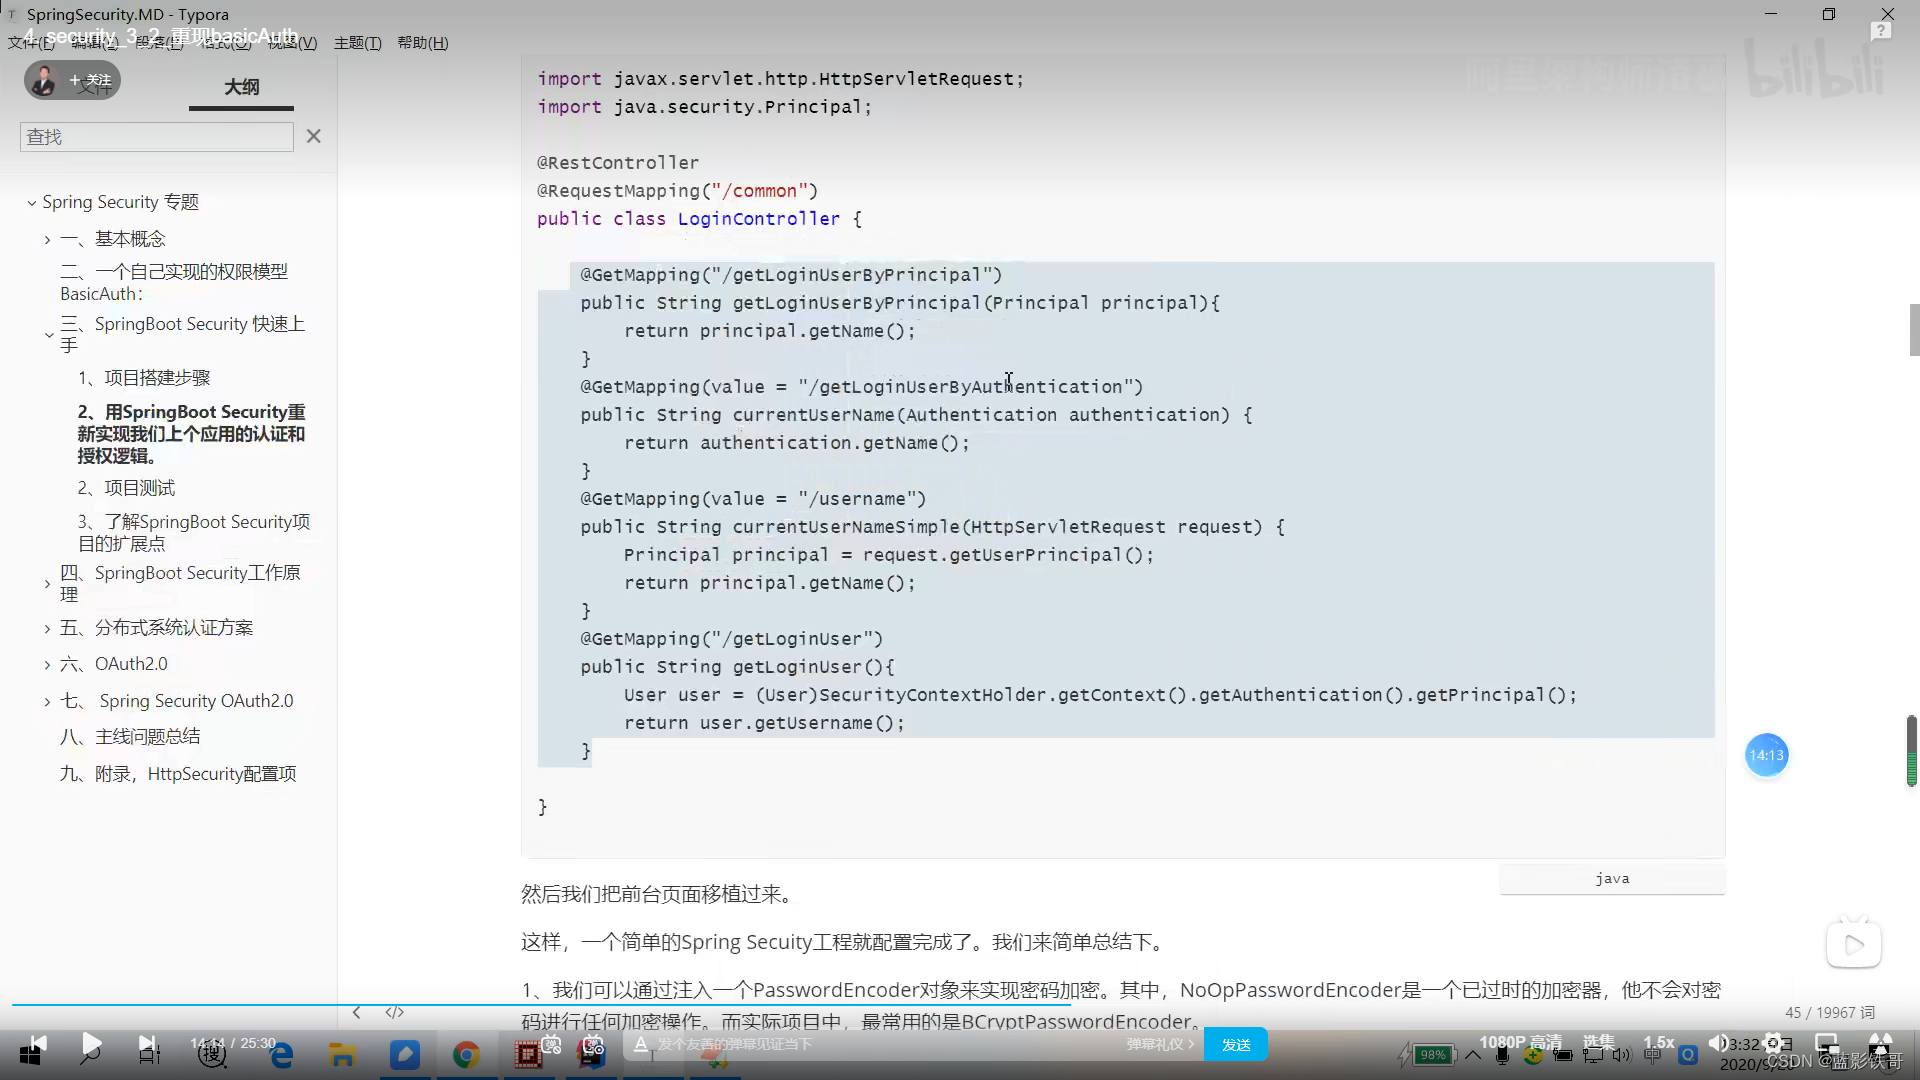The height and width of the screenshot is (1080, 1920).
Task: Click the 查找 search field
Action: 157,137
